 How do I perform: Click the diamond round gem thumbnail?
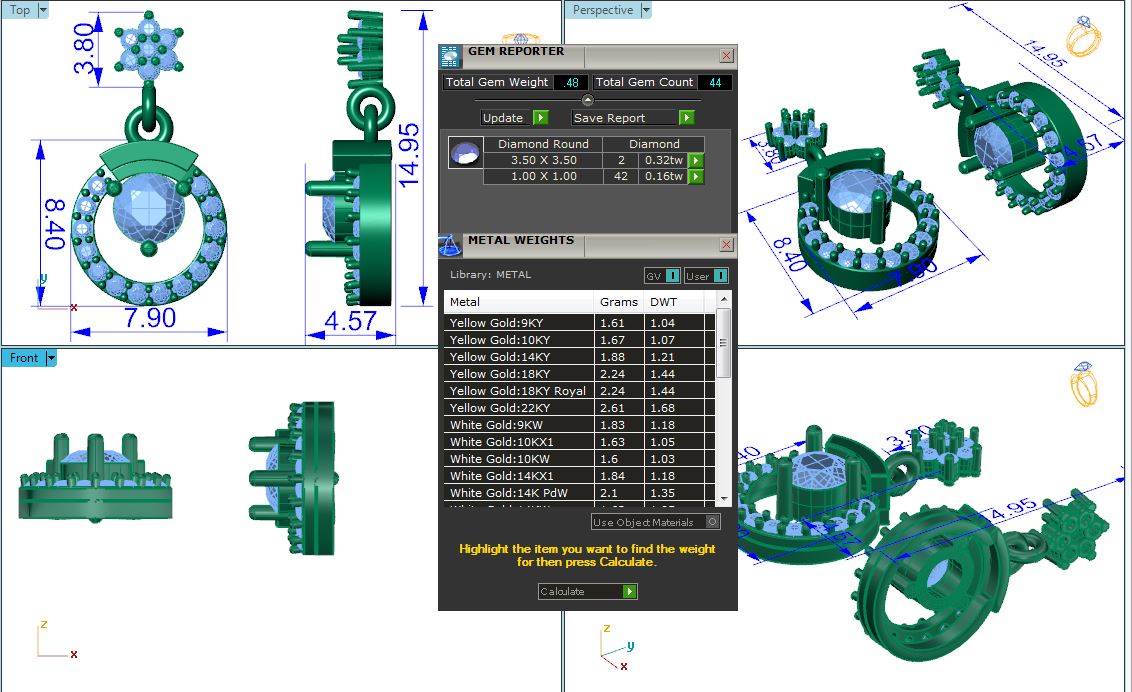463,153
